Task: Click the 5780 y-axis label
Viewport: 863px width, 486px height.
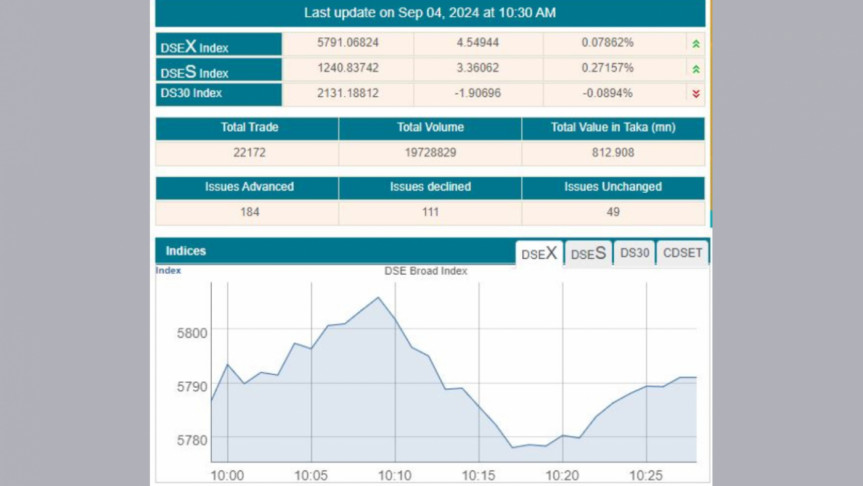Action: coord(192,440)
